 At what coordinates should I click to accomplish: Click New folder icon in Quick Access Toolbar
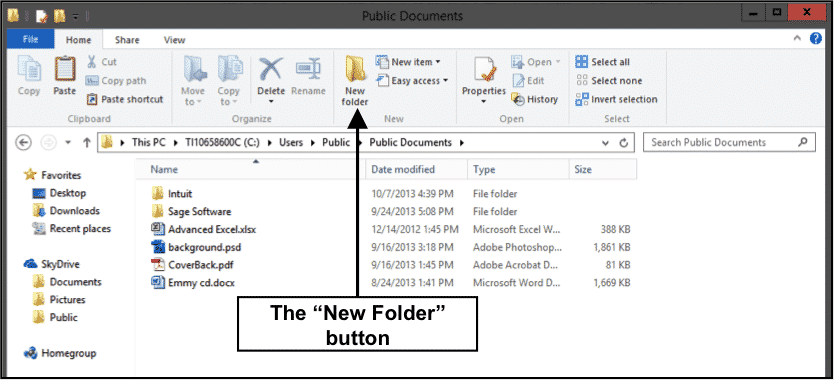coord(59,16)
